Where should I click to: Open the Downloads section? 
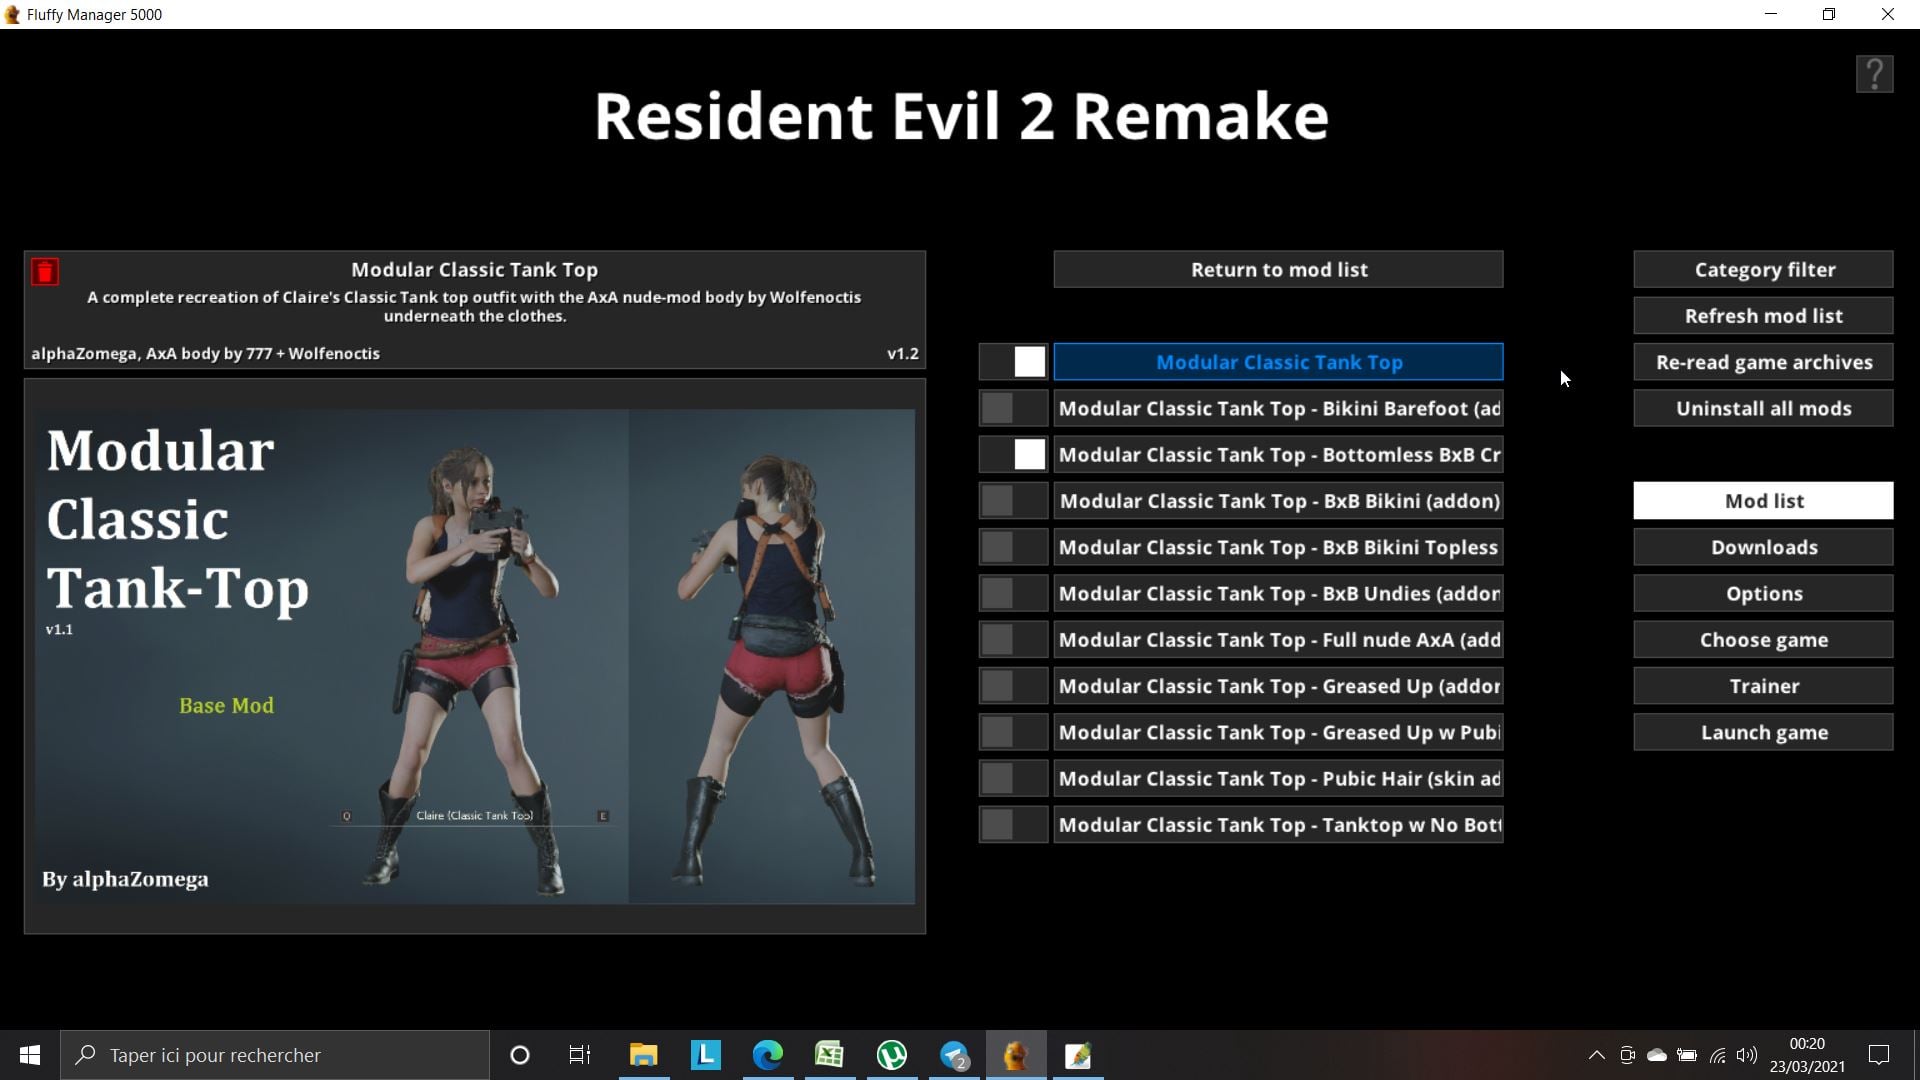click(x=1763, y=547)
